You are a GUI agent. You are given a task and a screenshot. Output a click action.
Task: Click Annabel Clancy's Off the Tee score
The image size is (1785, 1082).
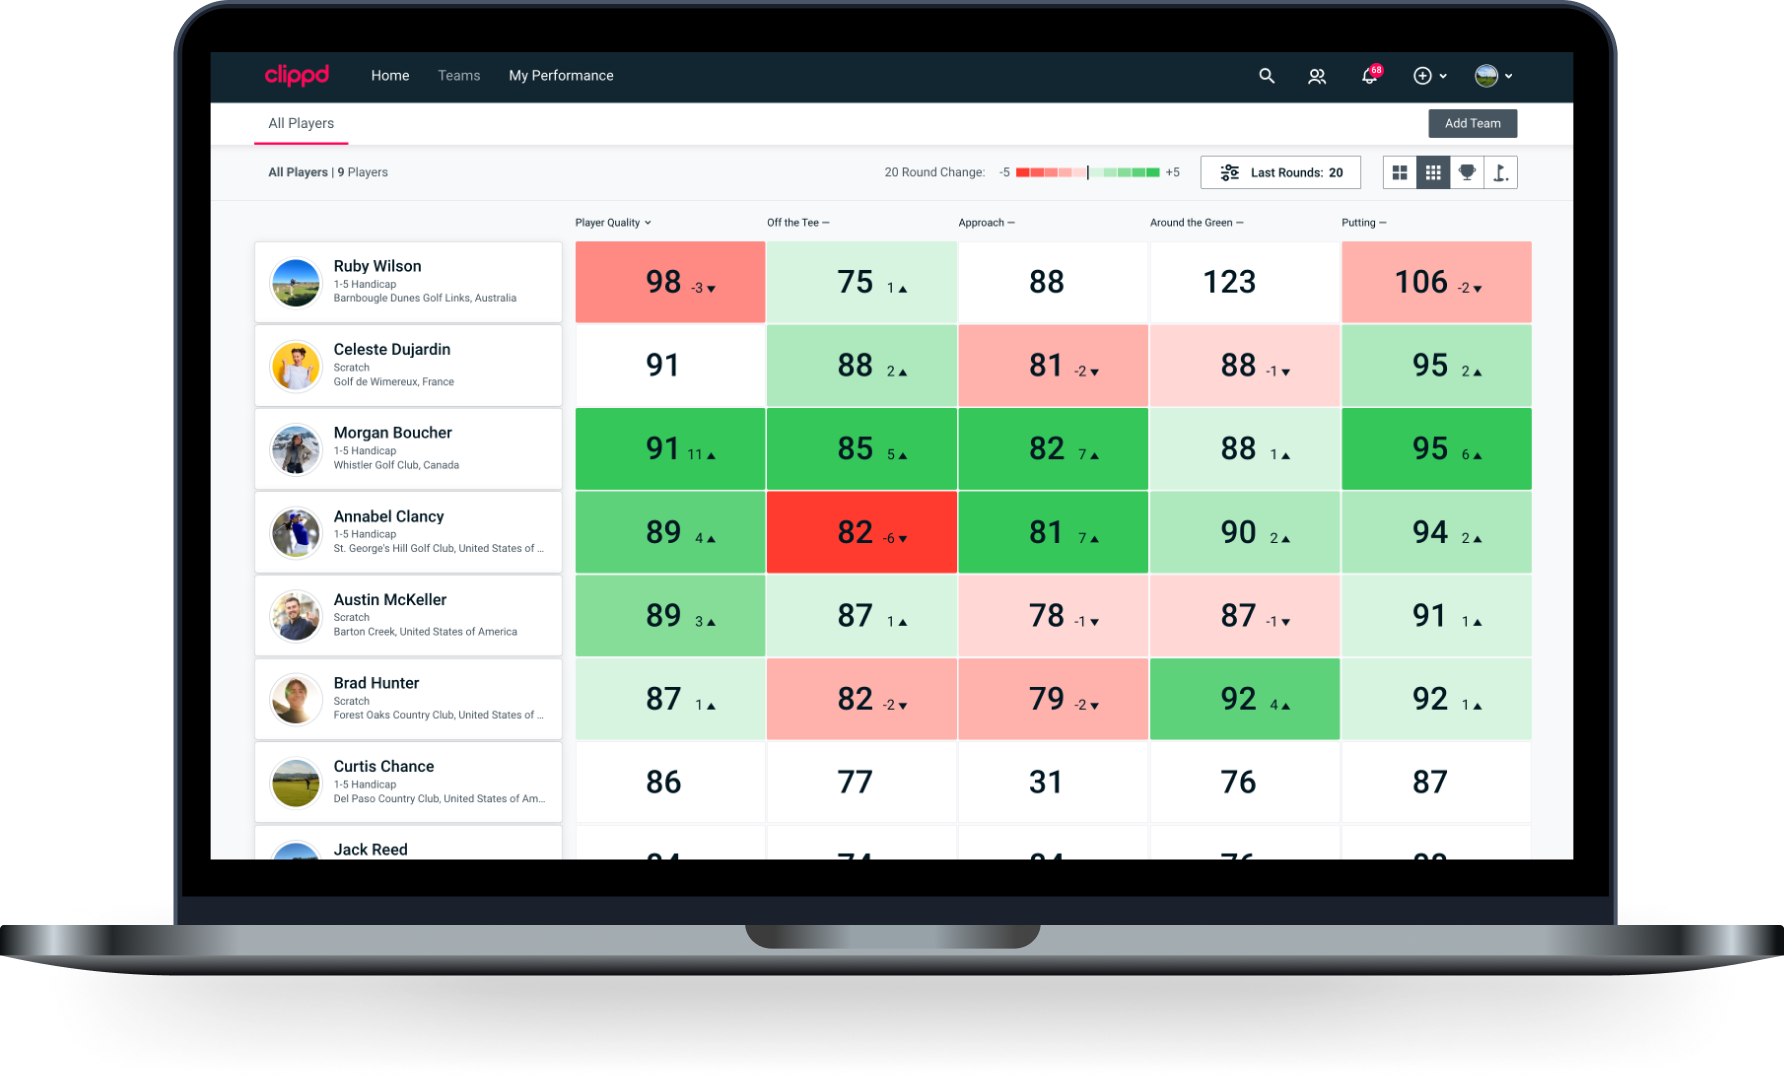[x=861, y=532]
